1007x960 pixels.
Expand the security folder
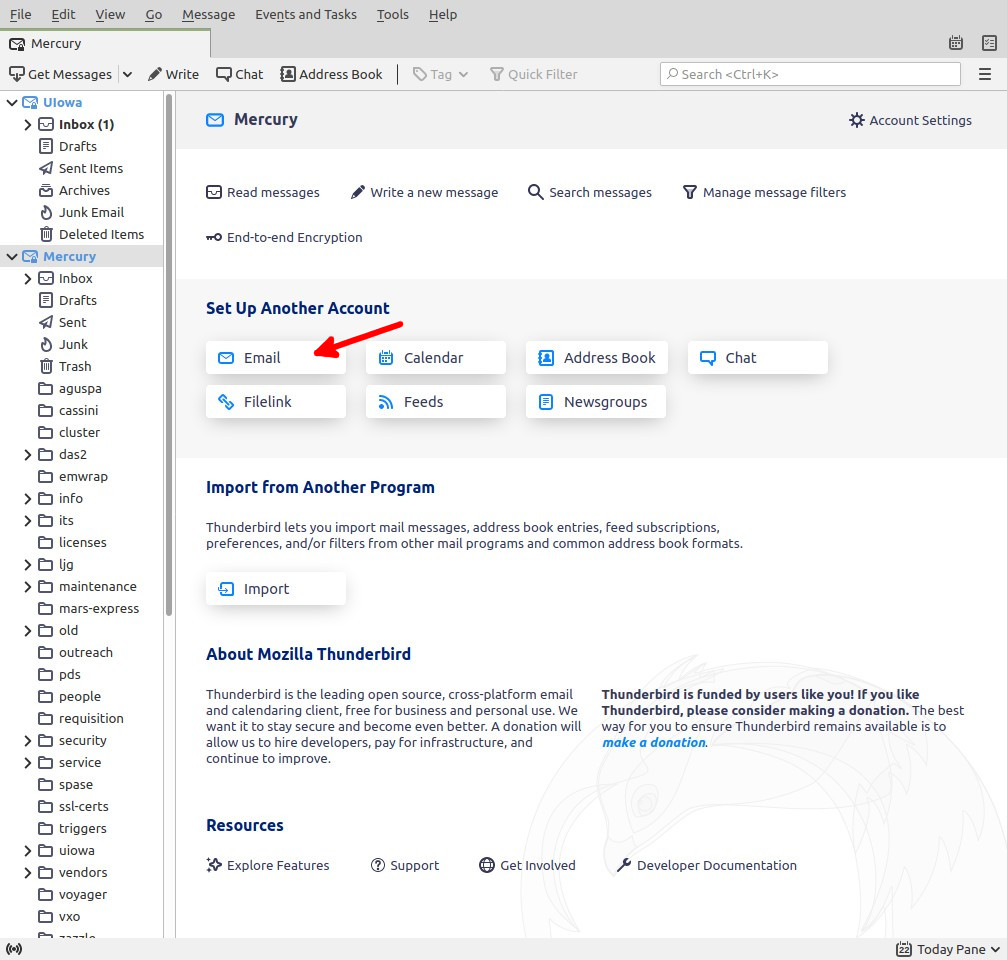tap(28, 741)
